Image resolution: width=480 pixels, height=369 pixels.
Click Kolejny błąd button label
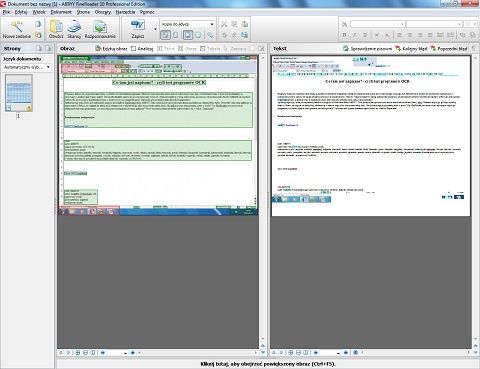coord(415,49)
